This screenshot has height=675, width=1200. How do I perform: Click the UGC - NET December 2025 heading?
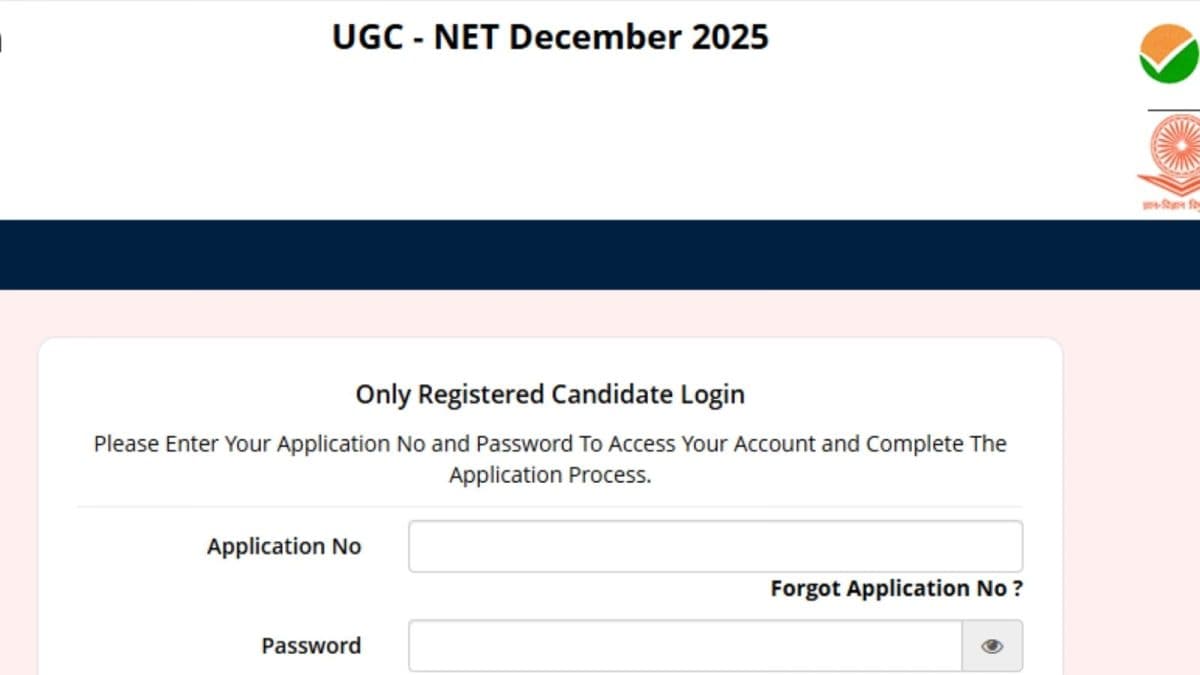(x=549, y=37)
